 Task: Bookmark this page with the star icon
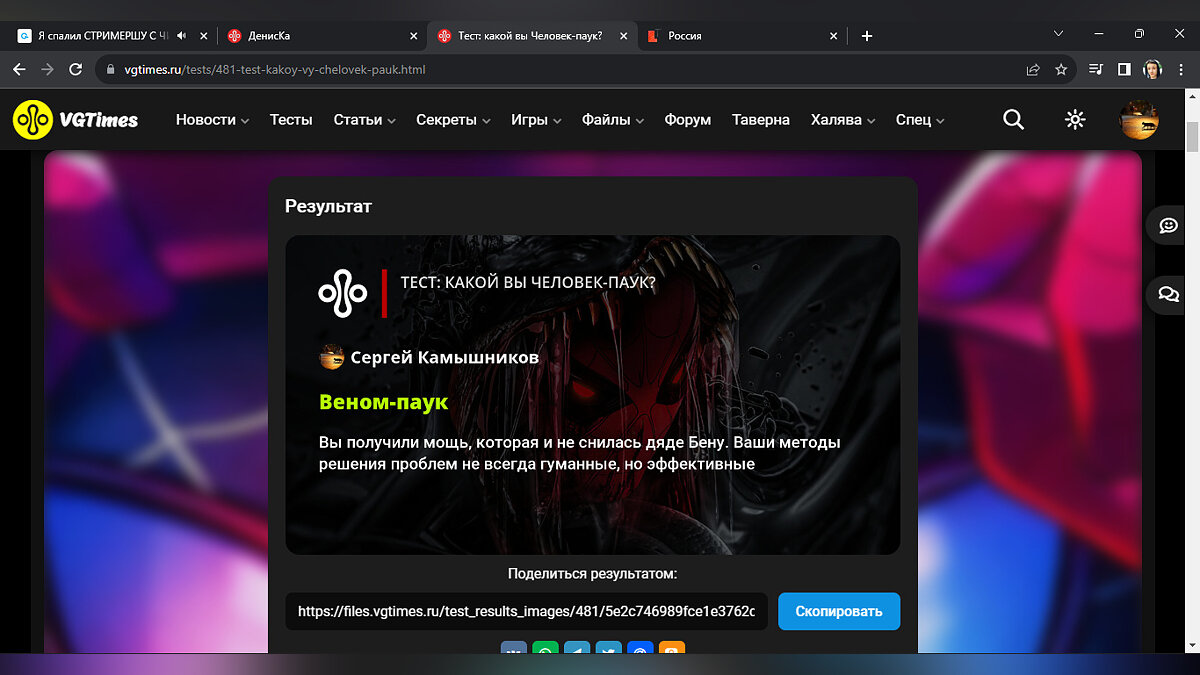coord(1061,70)
